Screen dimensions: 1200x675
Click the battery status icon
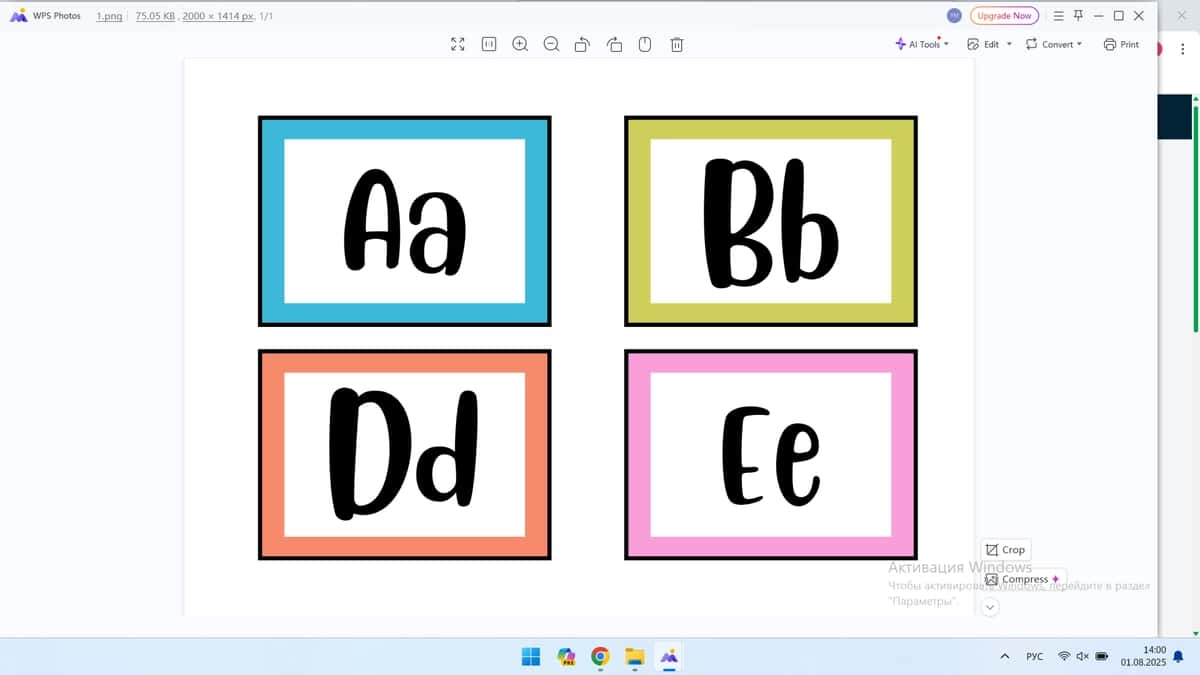coord(1102,656)
